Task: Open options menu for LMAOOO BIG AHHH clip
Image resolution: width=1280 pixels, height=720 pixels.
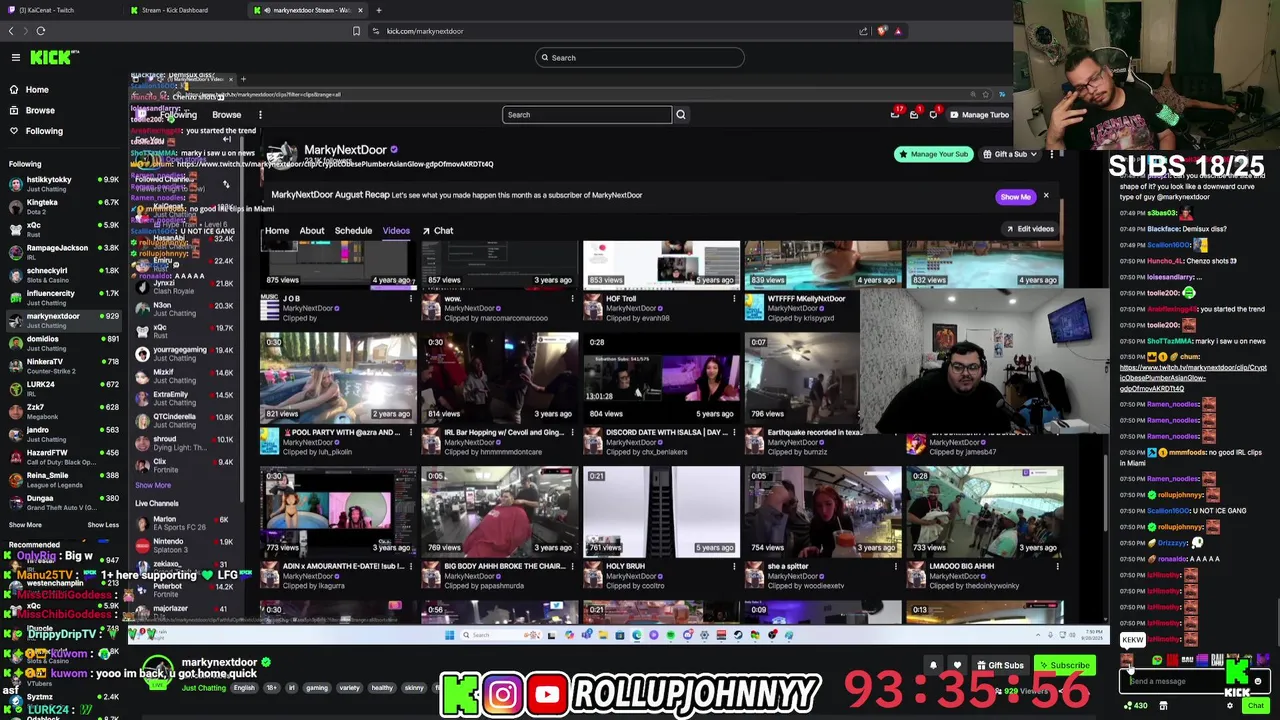Action: (x=1057, y=567)
